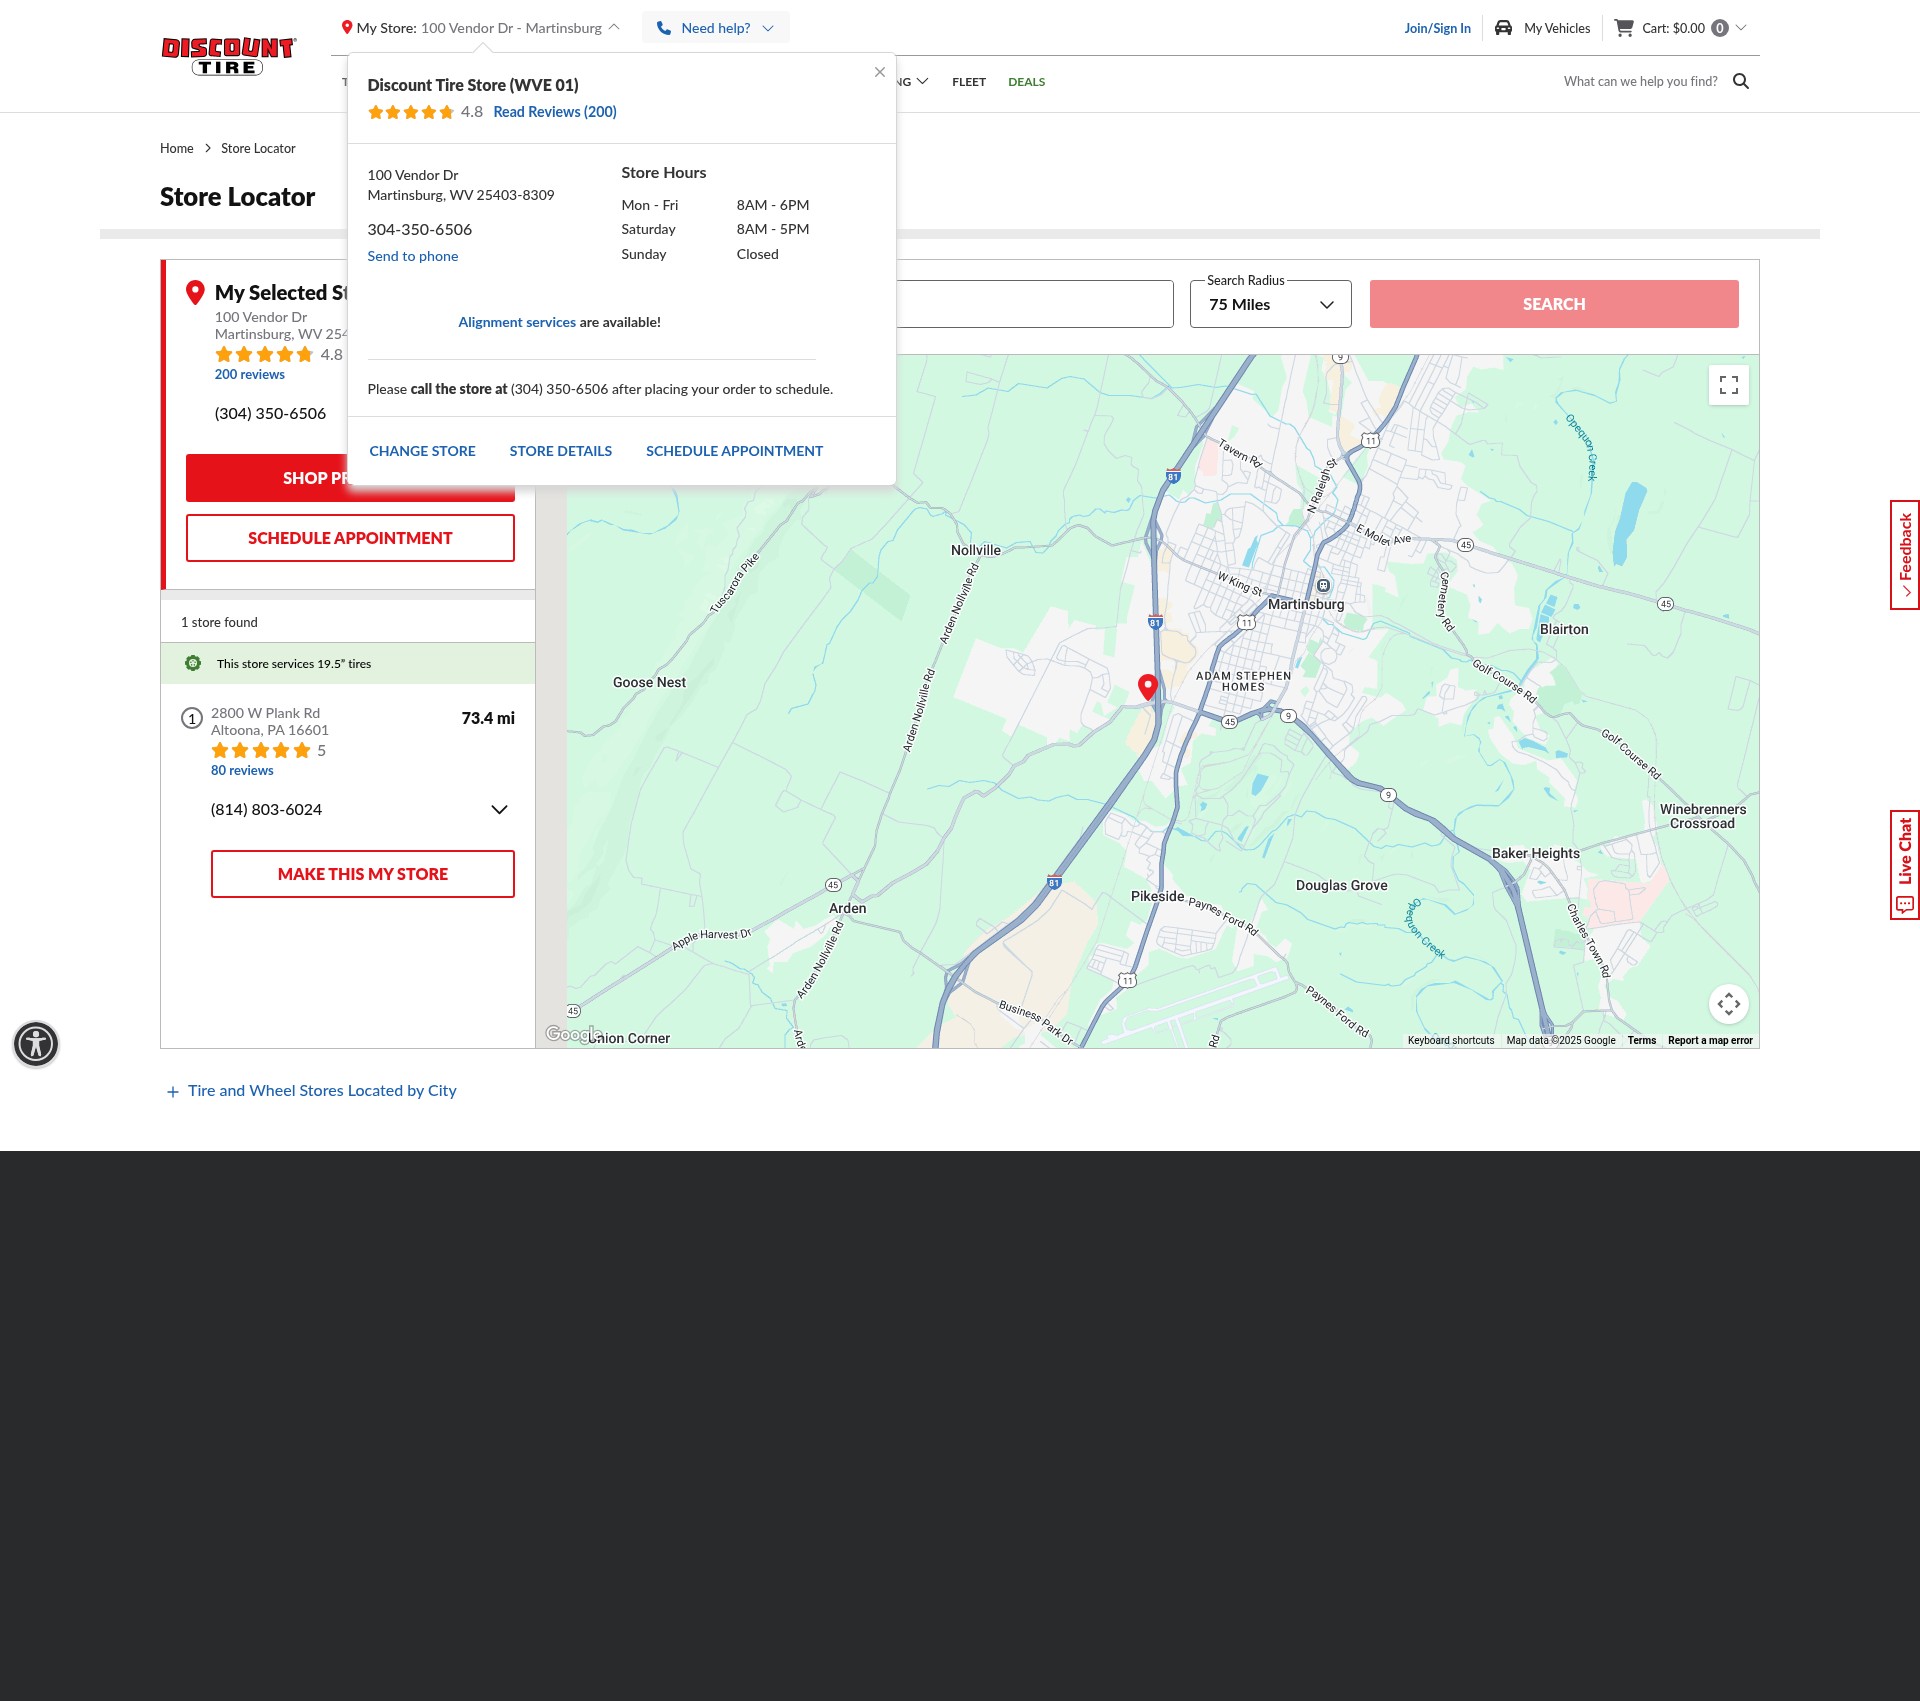This screenshot has height=1701, width=1920.
Task: Open the accessibility widget icon
Action: pyautogui.click(x=36, y=1044)
